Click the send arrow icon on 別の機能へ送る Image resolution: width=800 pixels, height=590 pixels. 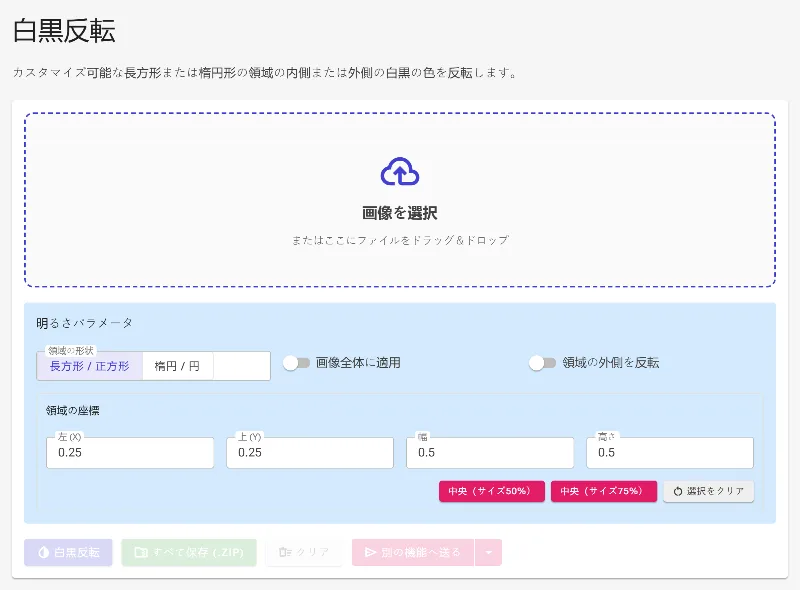(370, 552)
